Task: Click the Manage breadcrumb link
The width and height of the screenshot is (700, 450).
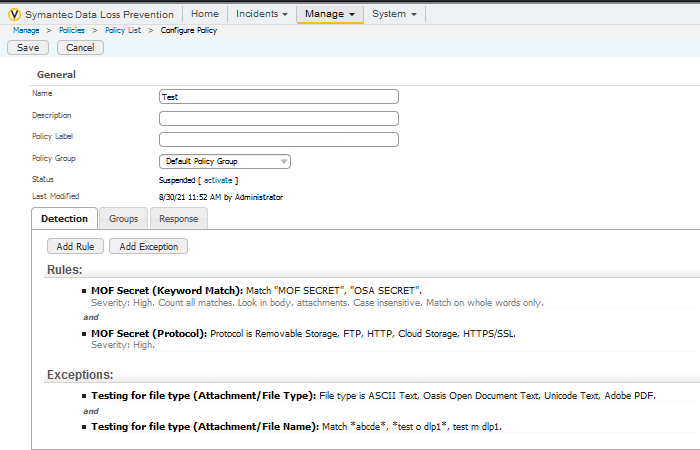Action: pos(26,31)
